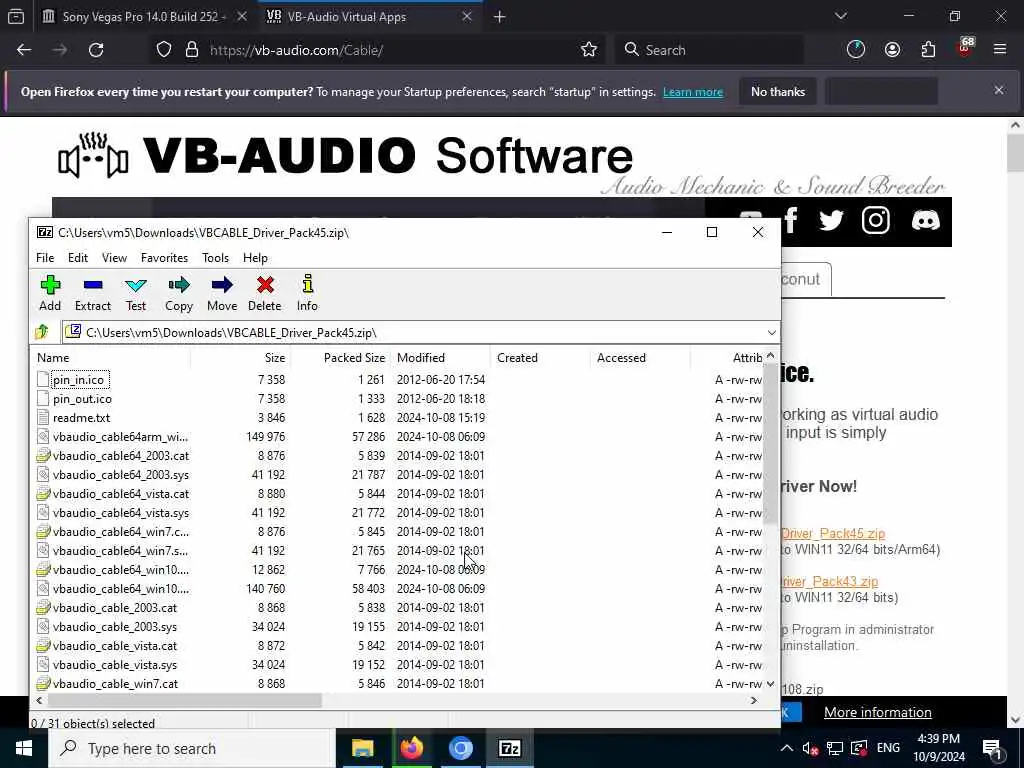This screenshot has height=768, width=1024.
Task: Click the Add toolbar icon in 7-Zip
Action: [x=50, y=293]
